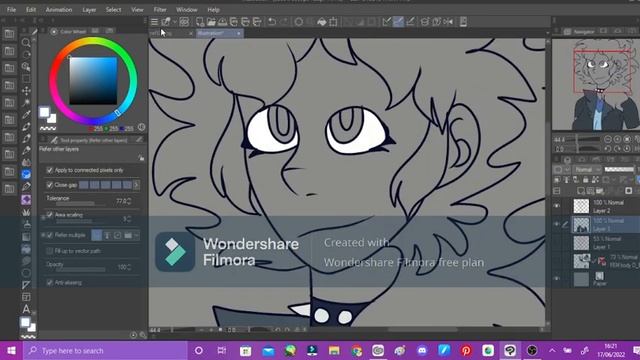Viewport: 640px width, 360px height.
Task: Click Navigator fit to screen button
Action: (627, 139)
